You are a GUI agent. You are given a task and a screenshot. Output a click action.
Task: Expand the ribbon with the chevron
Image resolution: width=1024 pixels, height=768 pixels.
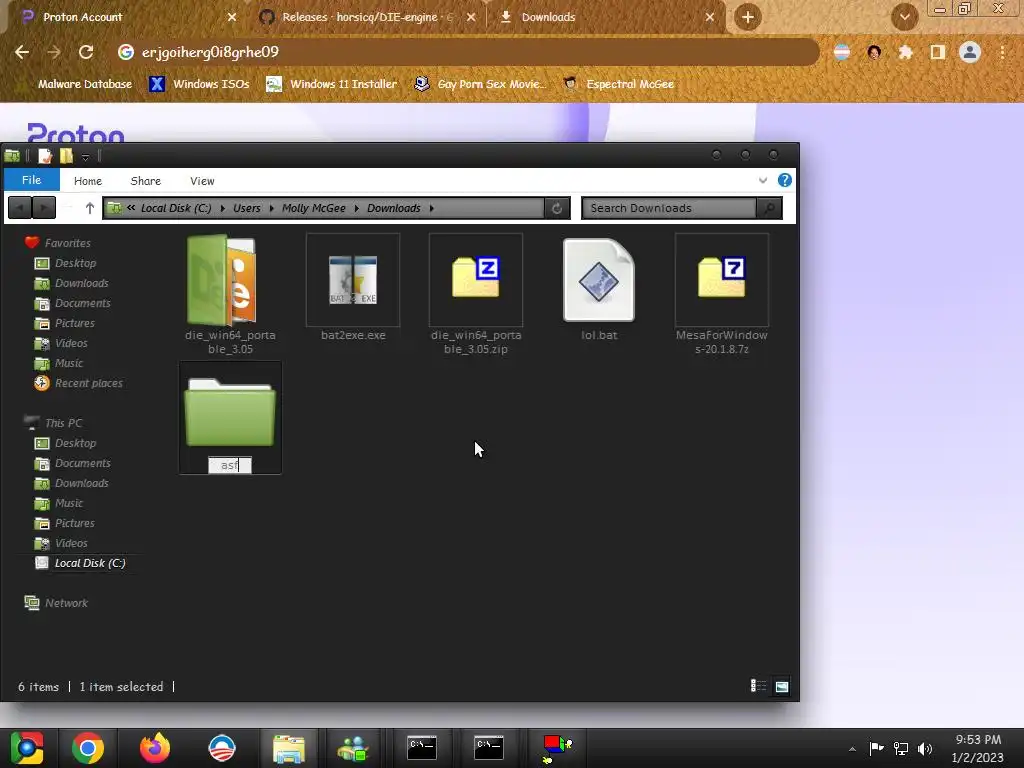(763, 180)
